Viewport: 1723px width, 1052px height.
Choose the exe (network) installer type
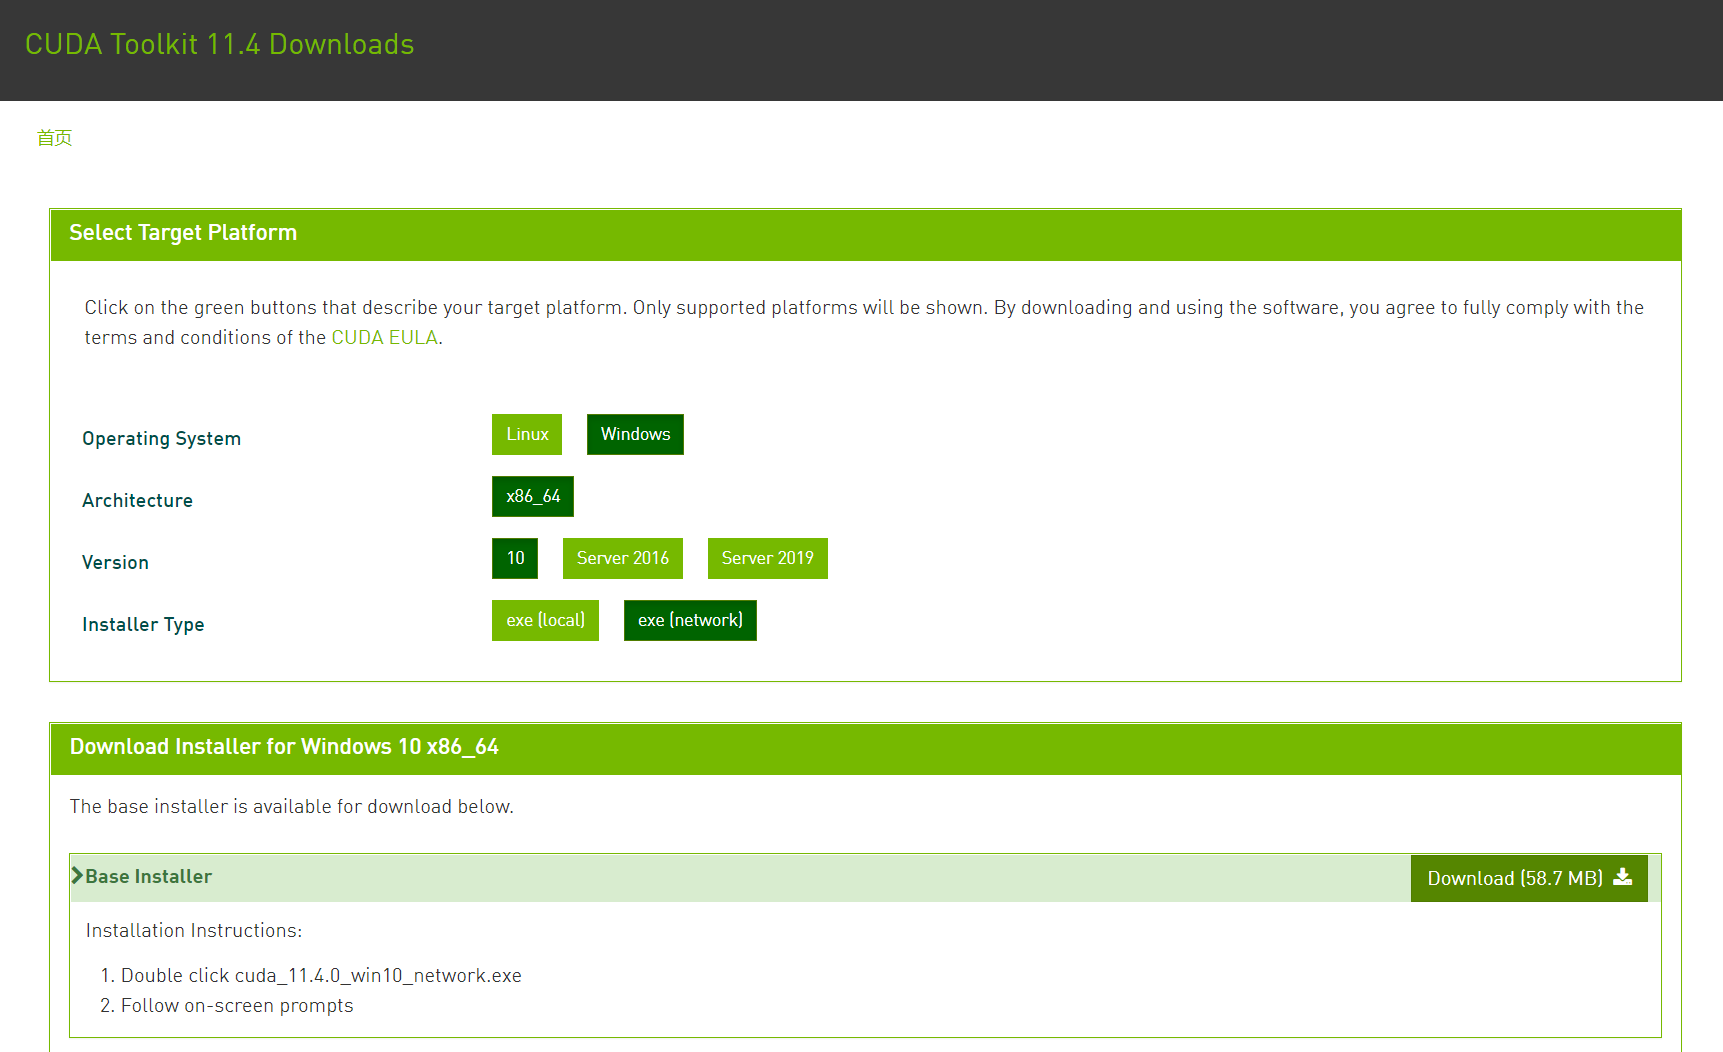point(690,620)
